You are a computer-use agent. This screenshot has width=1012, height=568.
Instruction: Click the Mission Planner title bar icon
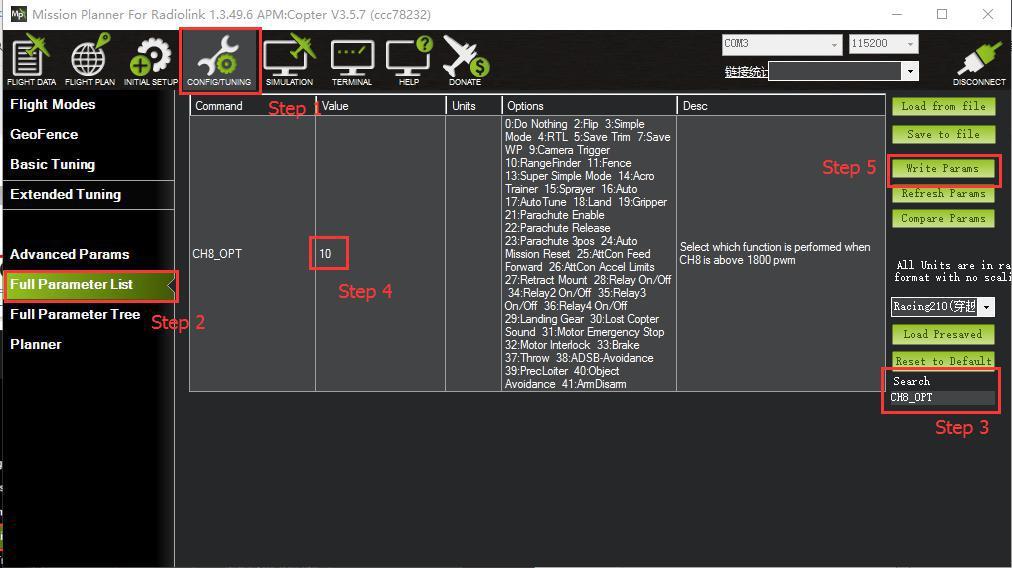(18, 14)
